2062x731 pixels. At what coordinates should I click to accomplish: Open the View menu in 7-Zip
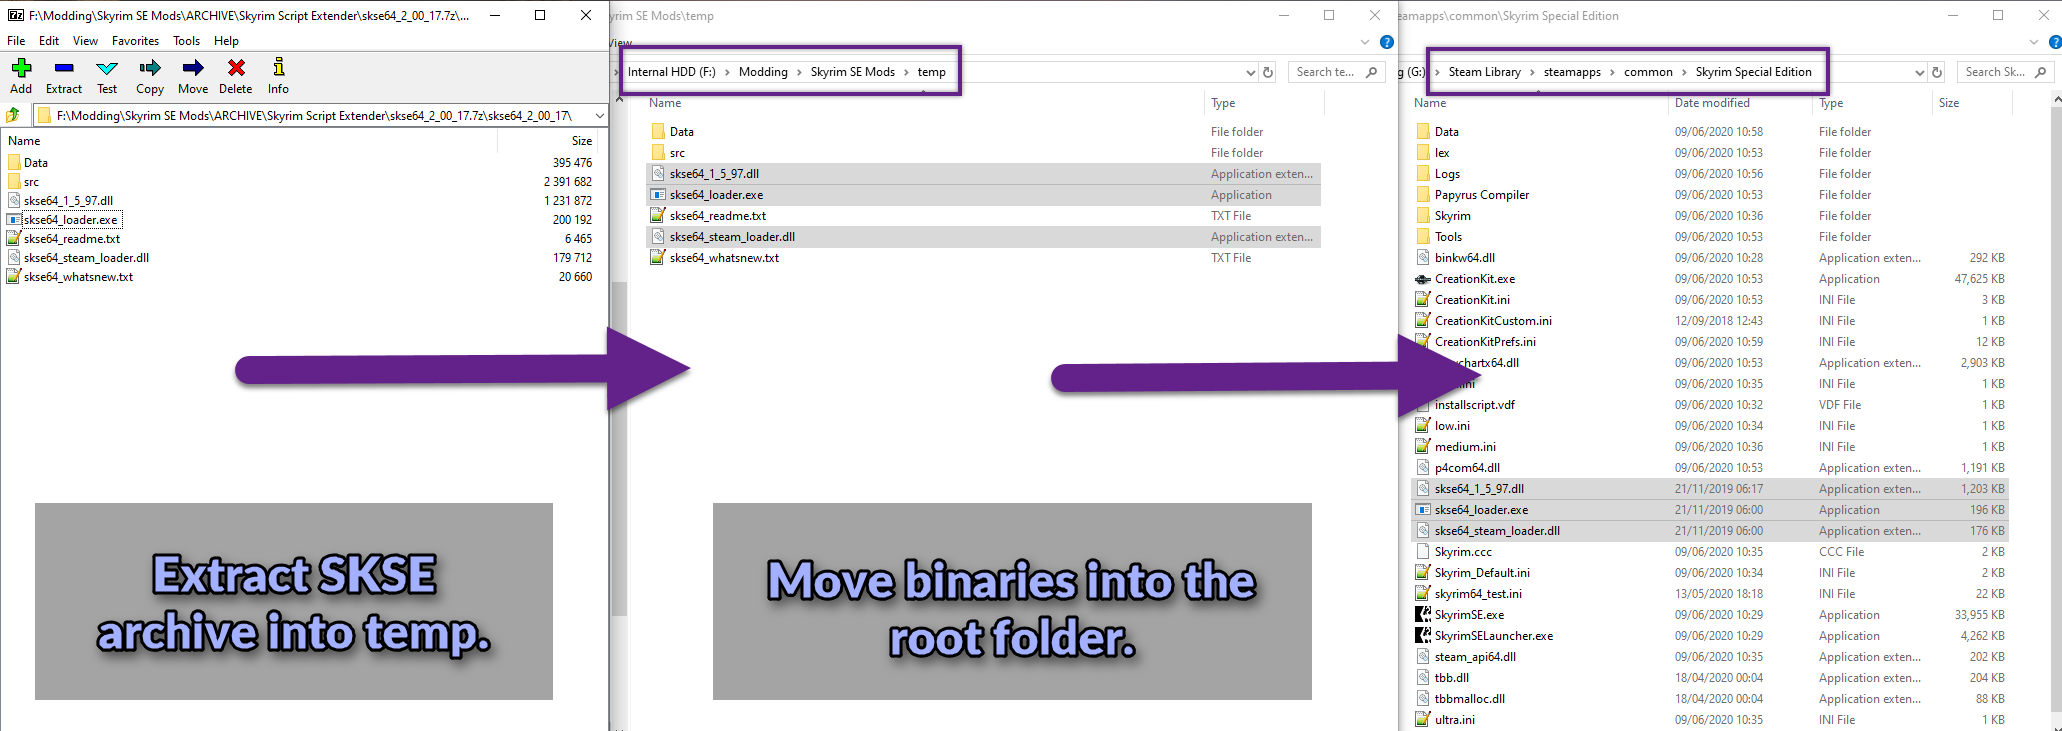(85, 41)
